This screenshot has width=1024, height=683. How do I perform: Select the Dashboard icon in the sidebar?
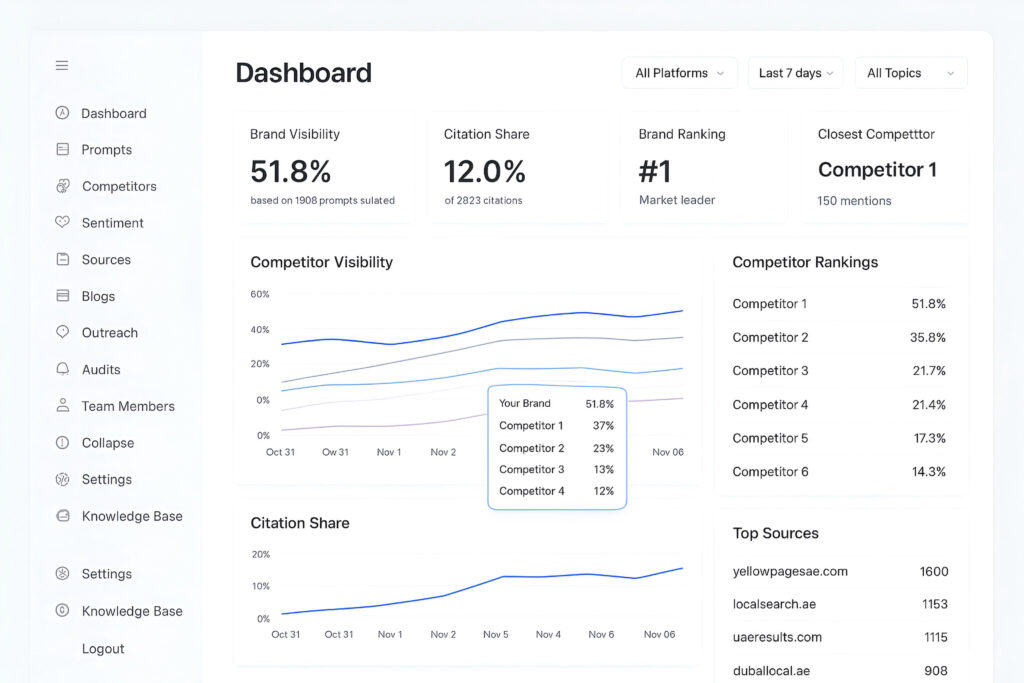62,113
